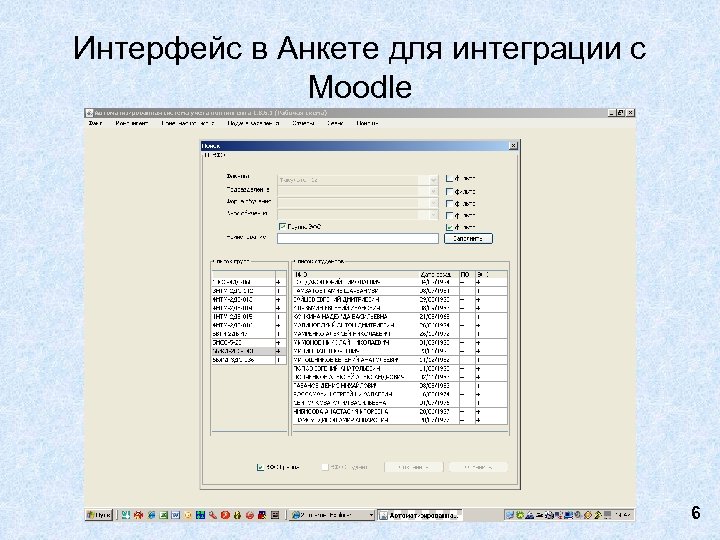Image resolution: width=720 pixels, height=540 pixels.
Task: Click the red bug icon in quick launch
Action: point(138,515)
